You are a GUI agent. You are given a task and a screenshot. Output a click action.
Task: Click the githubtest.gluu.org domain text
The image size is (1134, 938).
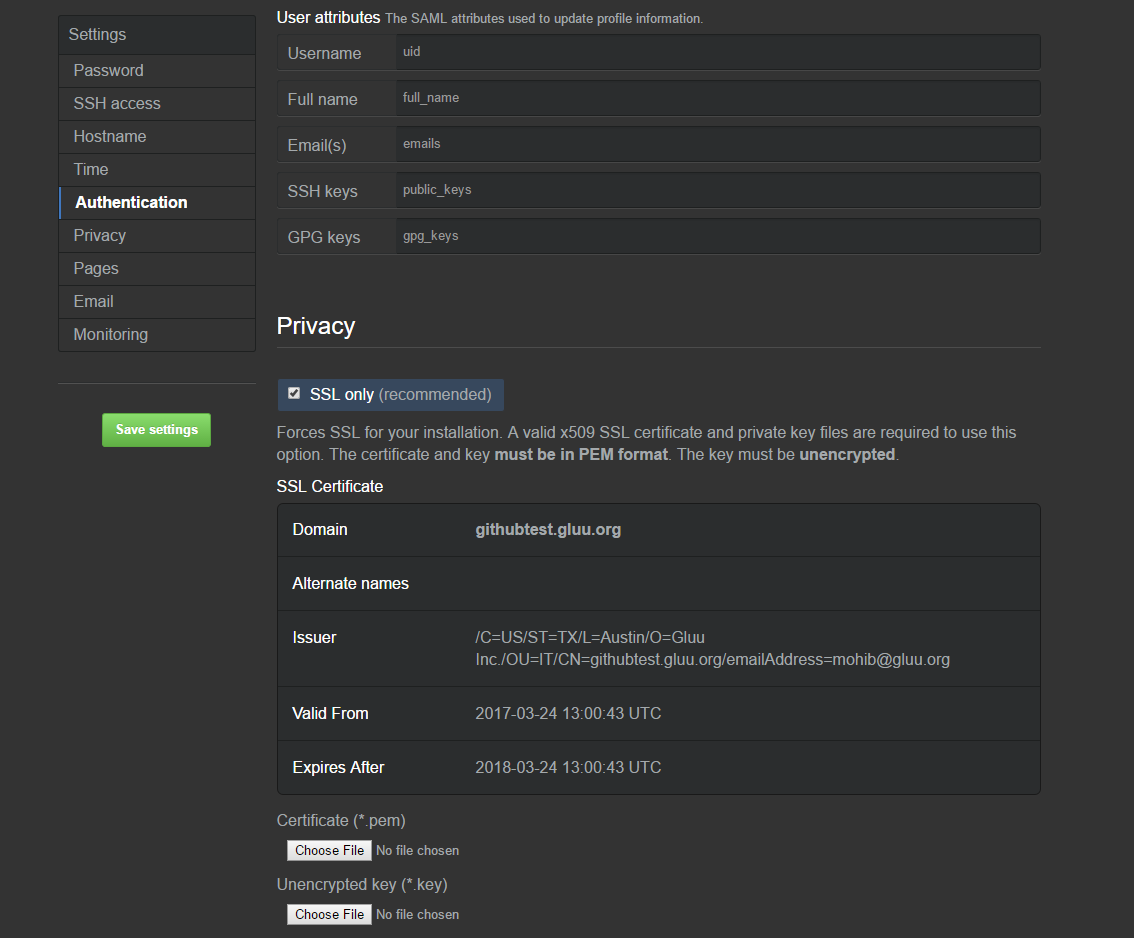point(548,530)
